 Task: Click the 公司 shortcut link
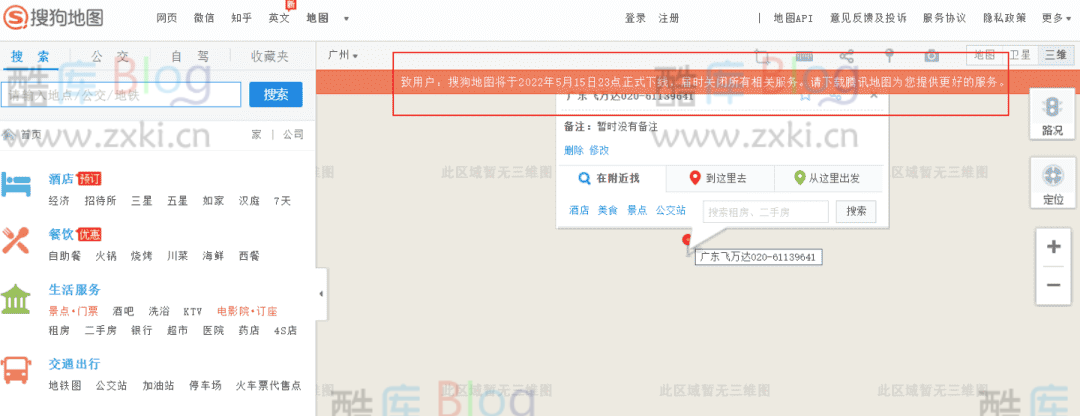point(293,134)
